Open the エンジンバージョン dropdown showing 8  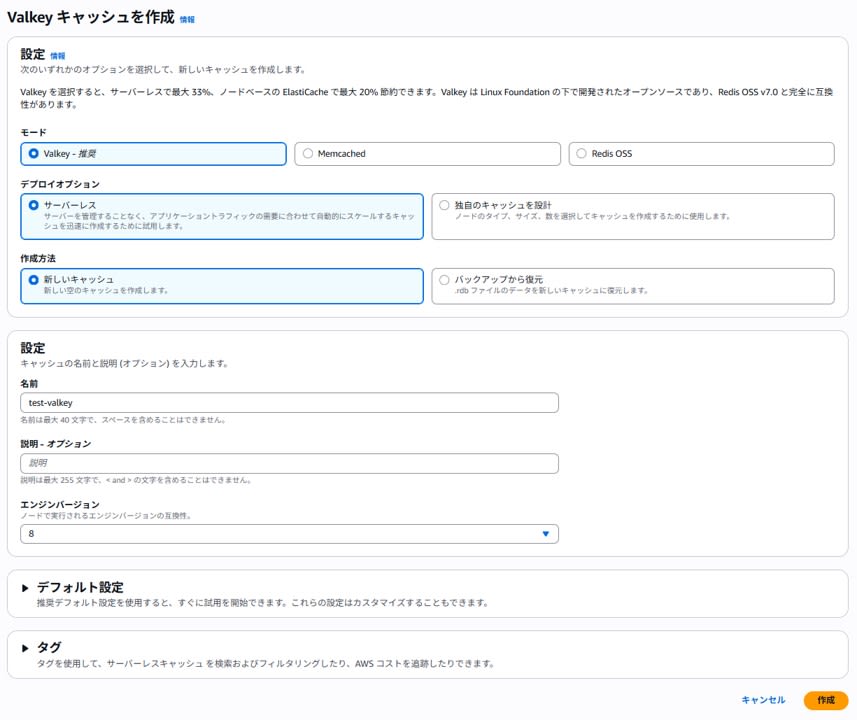pos(289,534)
